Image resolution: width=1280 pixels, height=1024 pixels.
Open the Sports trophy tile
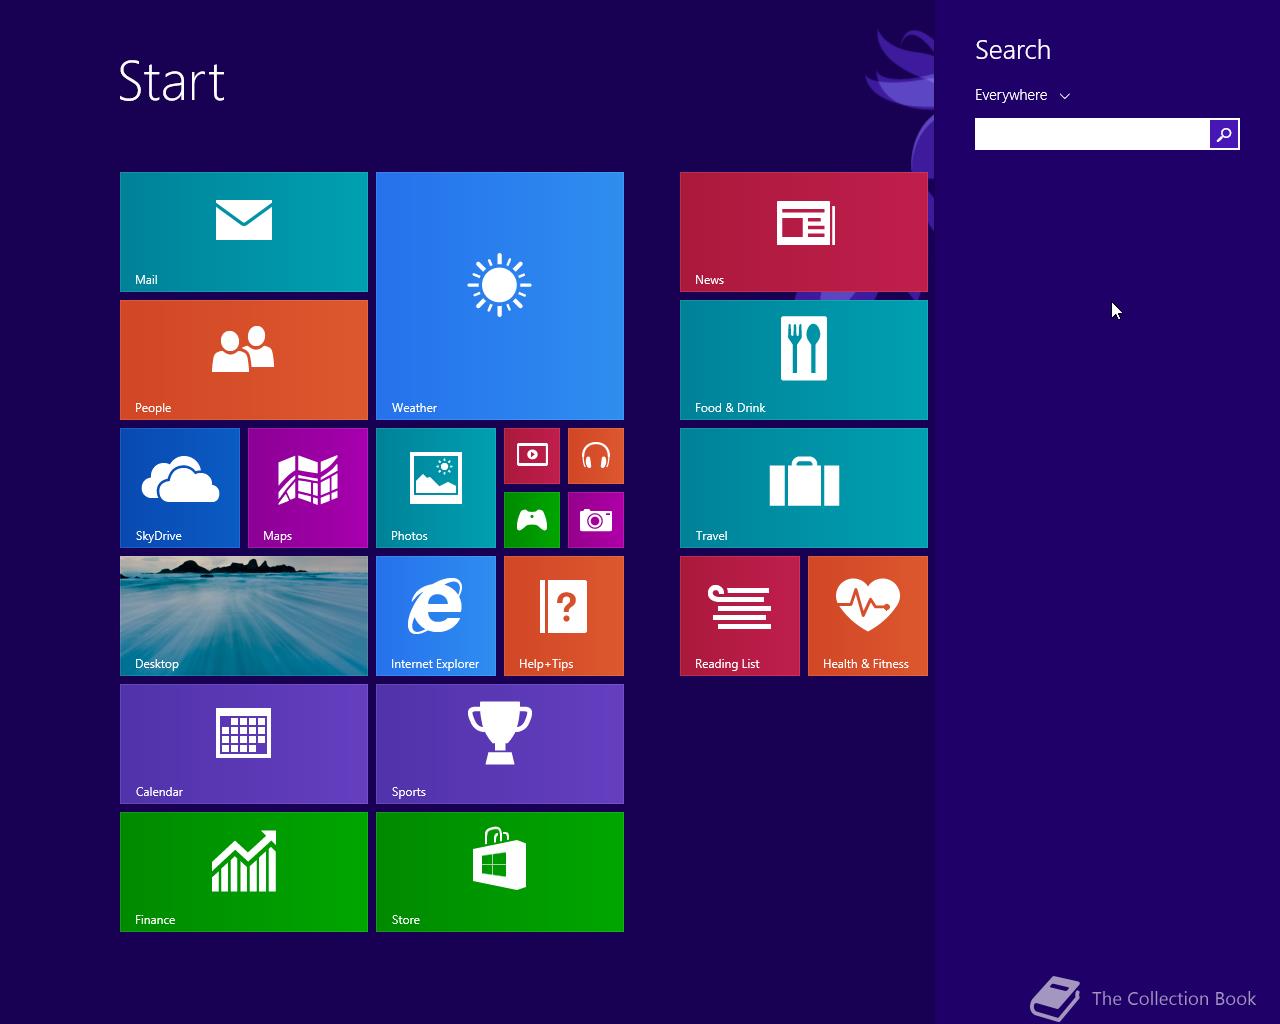500,744
